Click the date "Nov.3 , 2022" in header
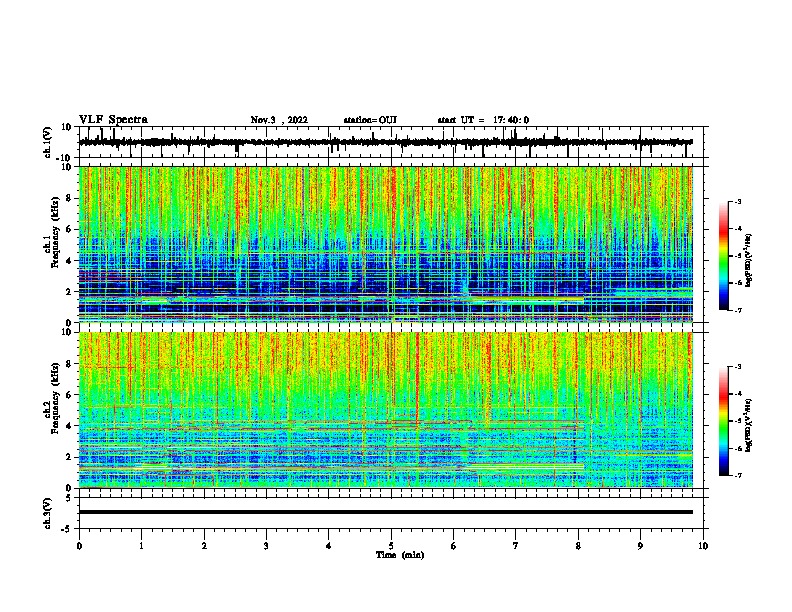Viewport: 792px width, 612px height. coord(279,120)
